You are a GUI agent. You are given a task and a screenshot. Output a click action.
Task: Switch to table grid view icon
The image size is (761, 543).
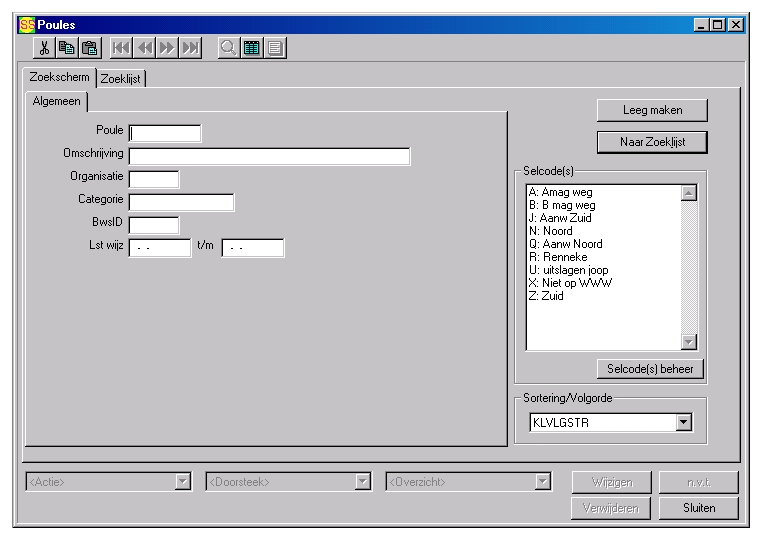[251, 48]
